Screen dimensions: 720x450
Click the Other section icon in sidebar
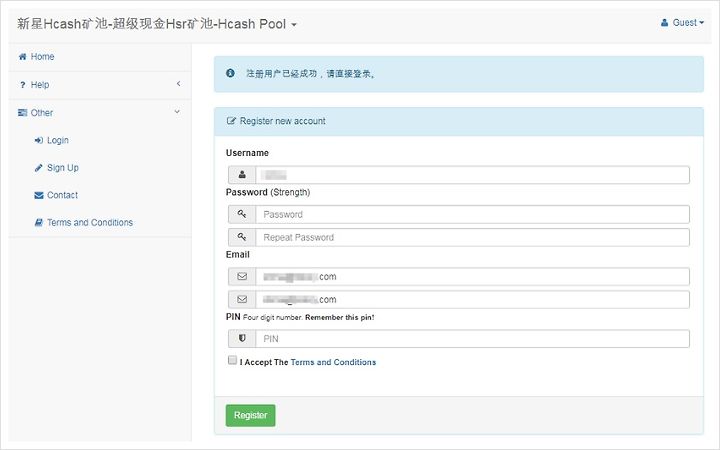click(x=22, y=113)
